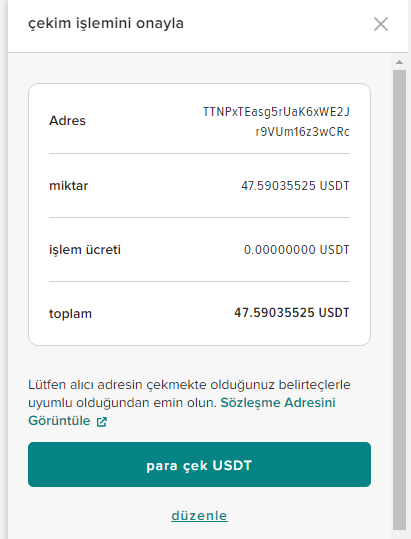Click the para çek USDT button
Image resolution: width=411 pixels, height=539 pixels.
(x=199, y=464)
